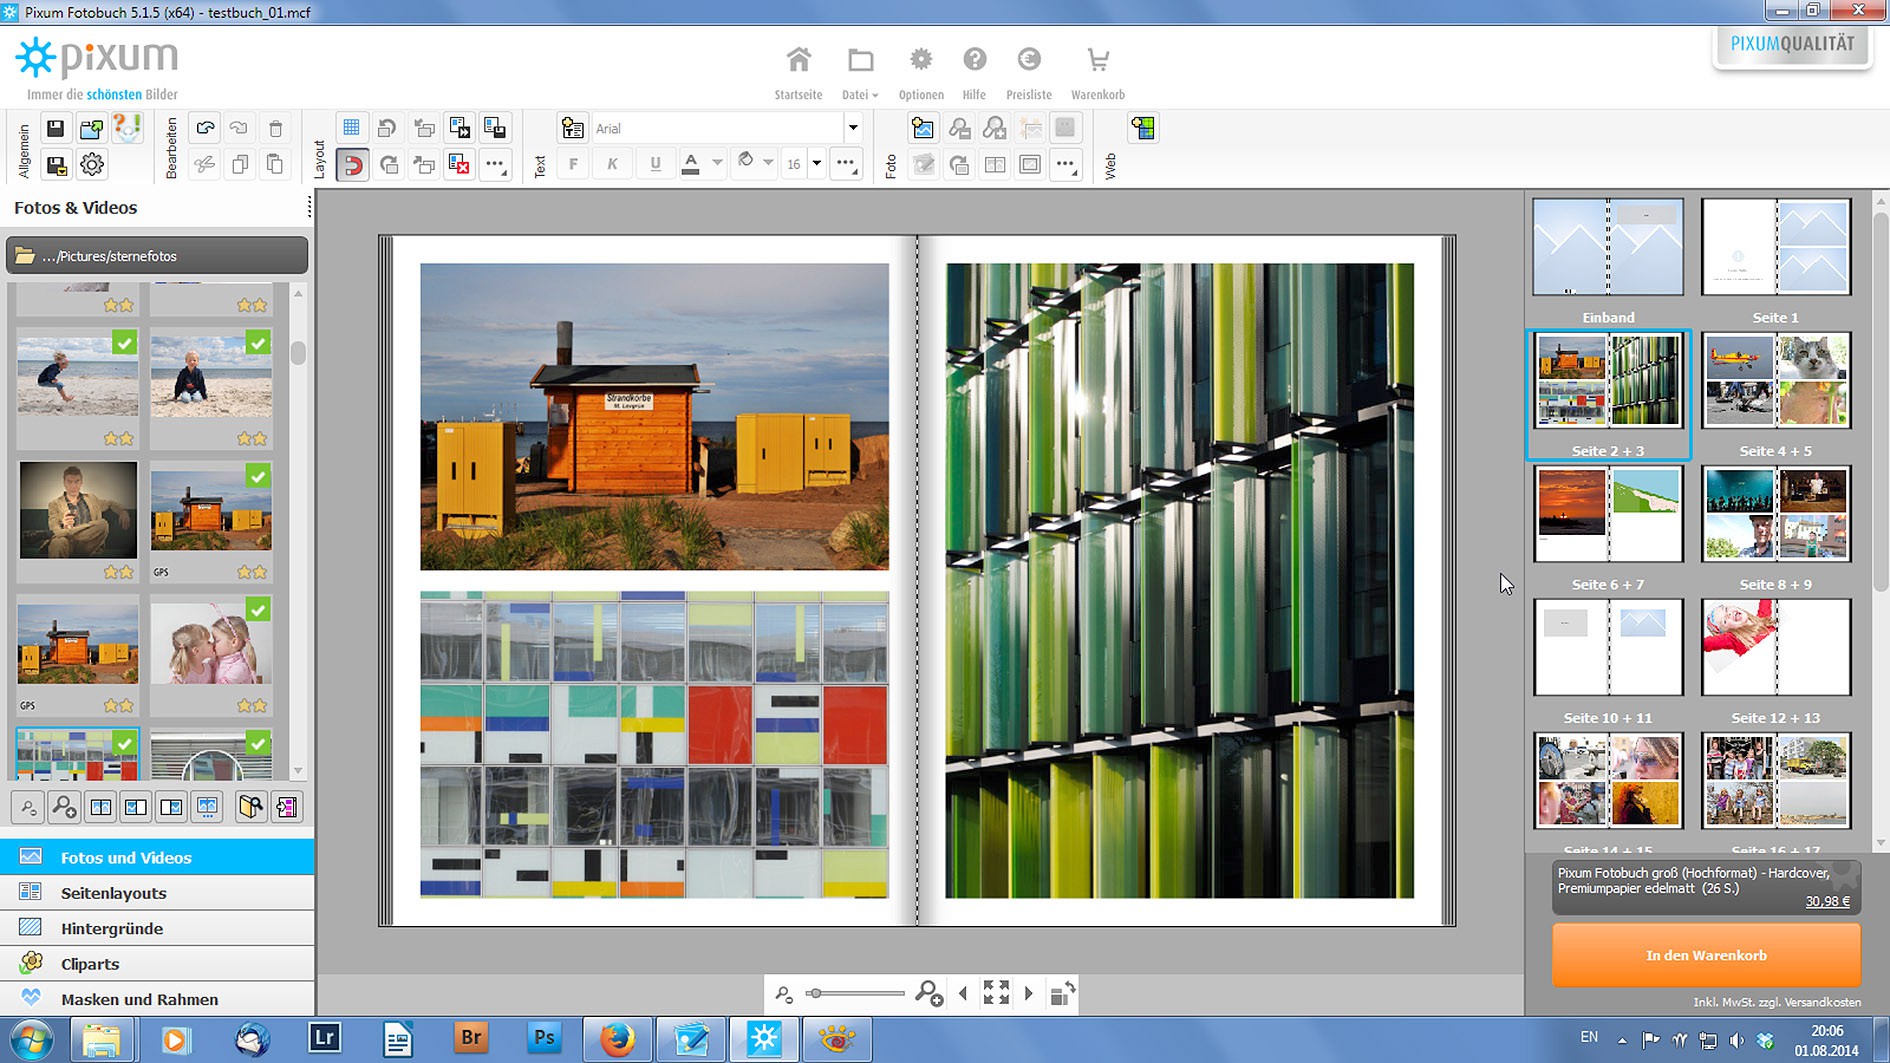Screen dimensions: 1890x1063
Task: Toggle italic K text formatting
Action: click(612, 165)
